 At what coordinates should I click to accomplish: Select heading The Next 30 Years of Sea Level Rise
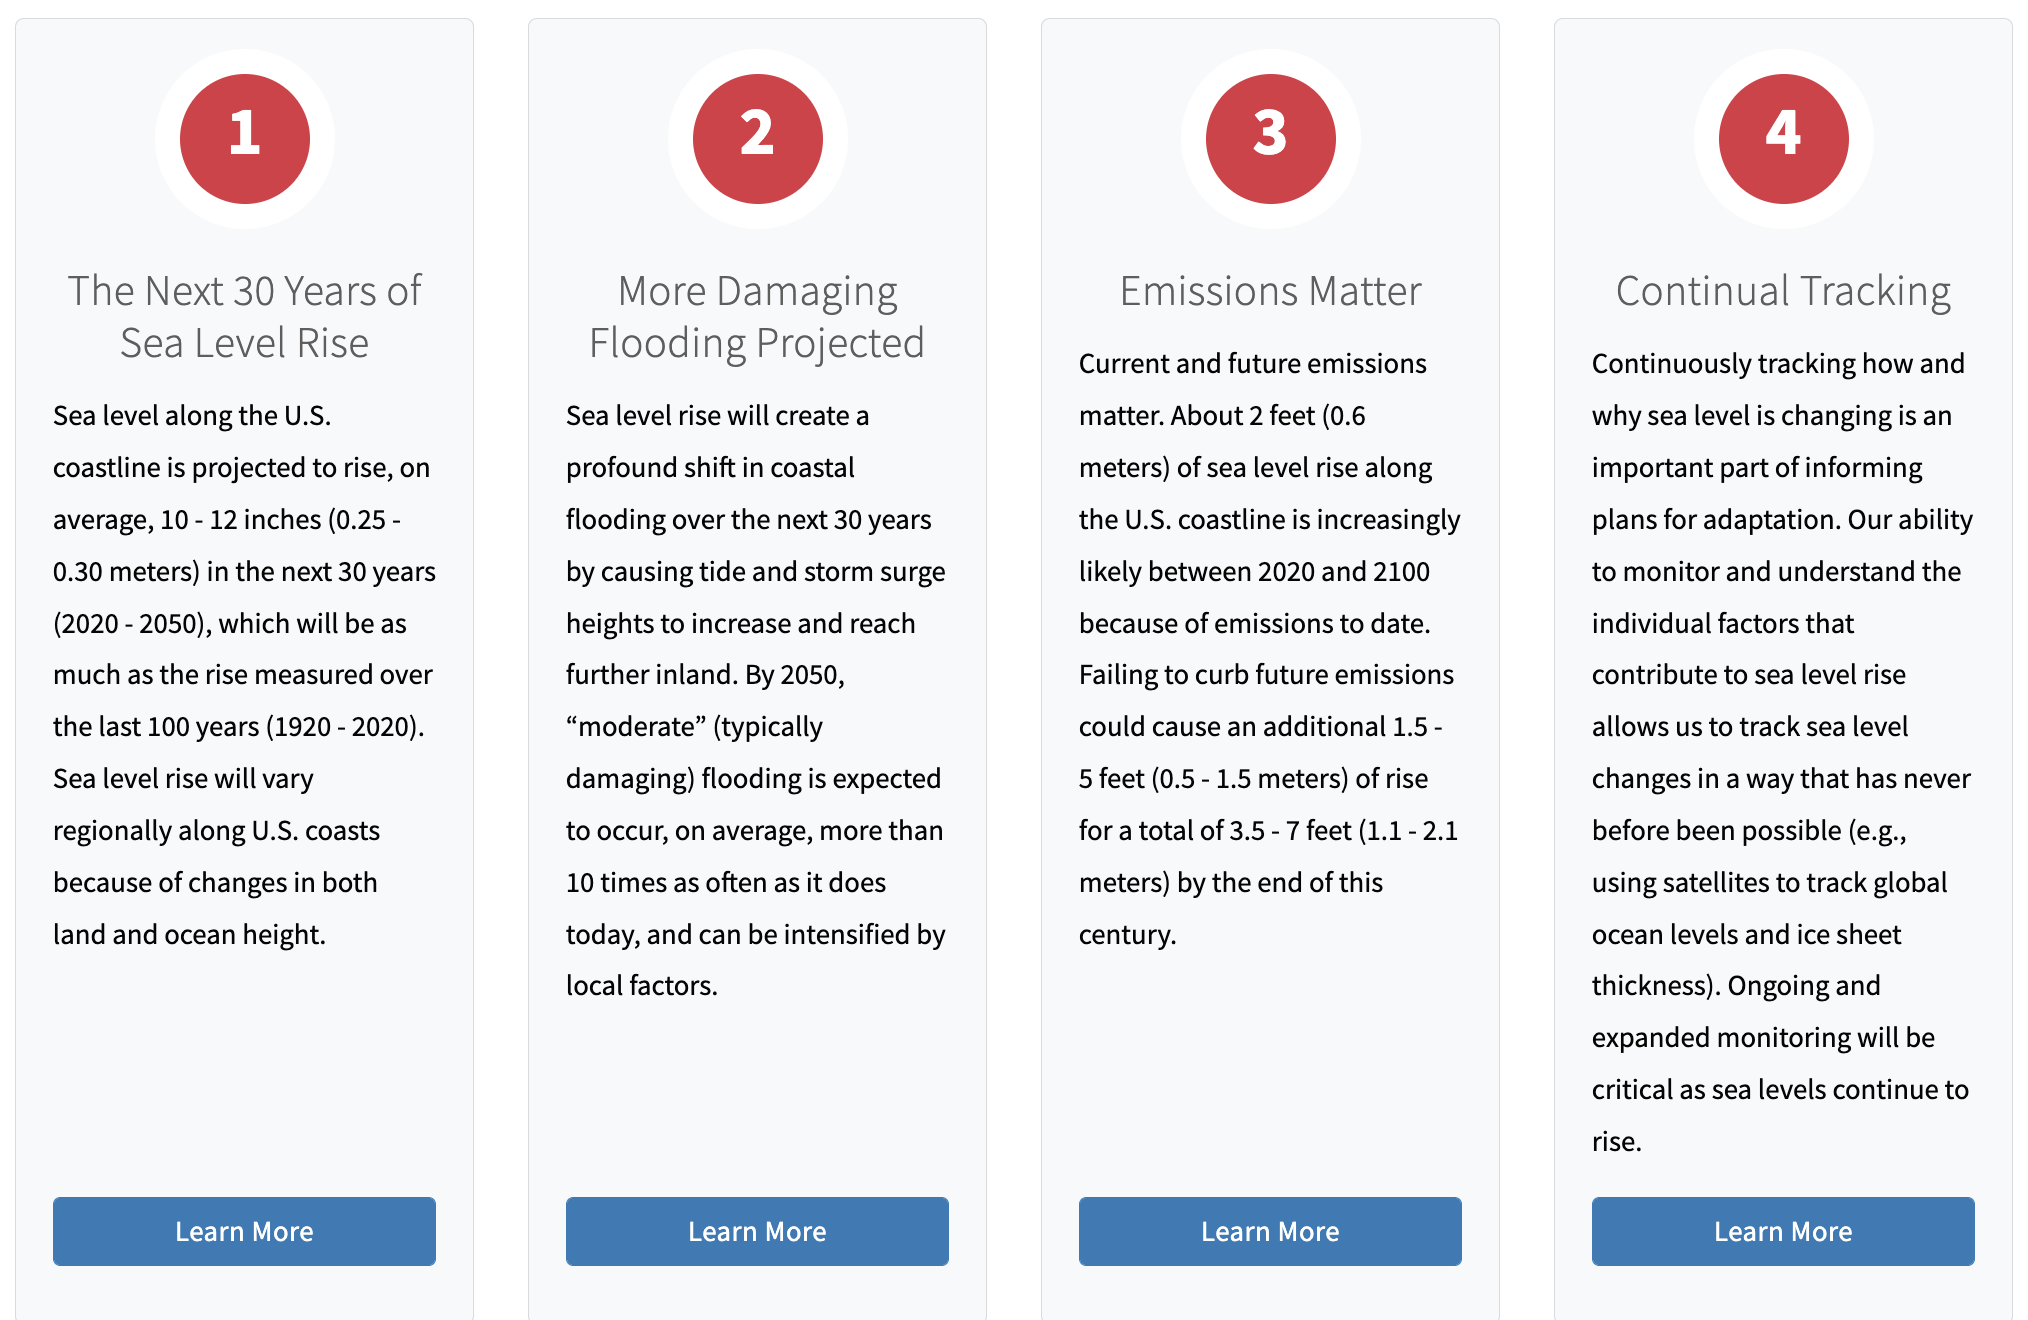click(244, 317)
